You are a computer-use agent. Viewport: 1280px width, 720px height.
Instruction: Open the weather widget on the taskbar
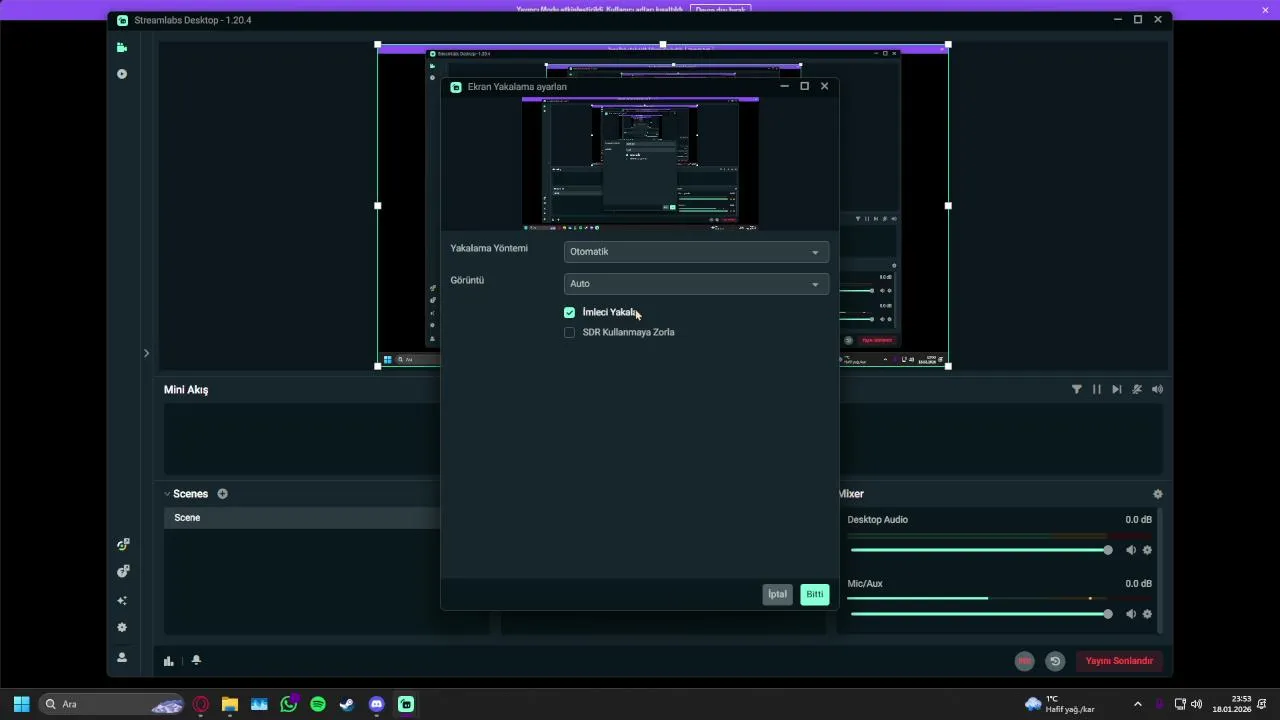1060,704
